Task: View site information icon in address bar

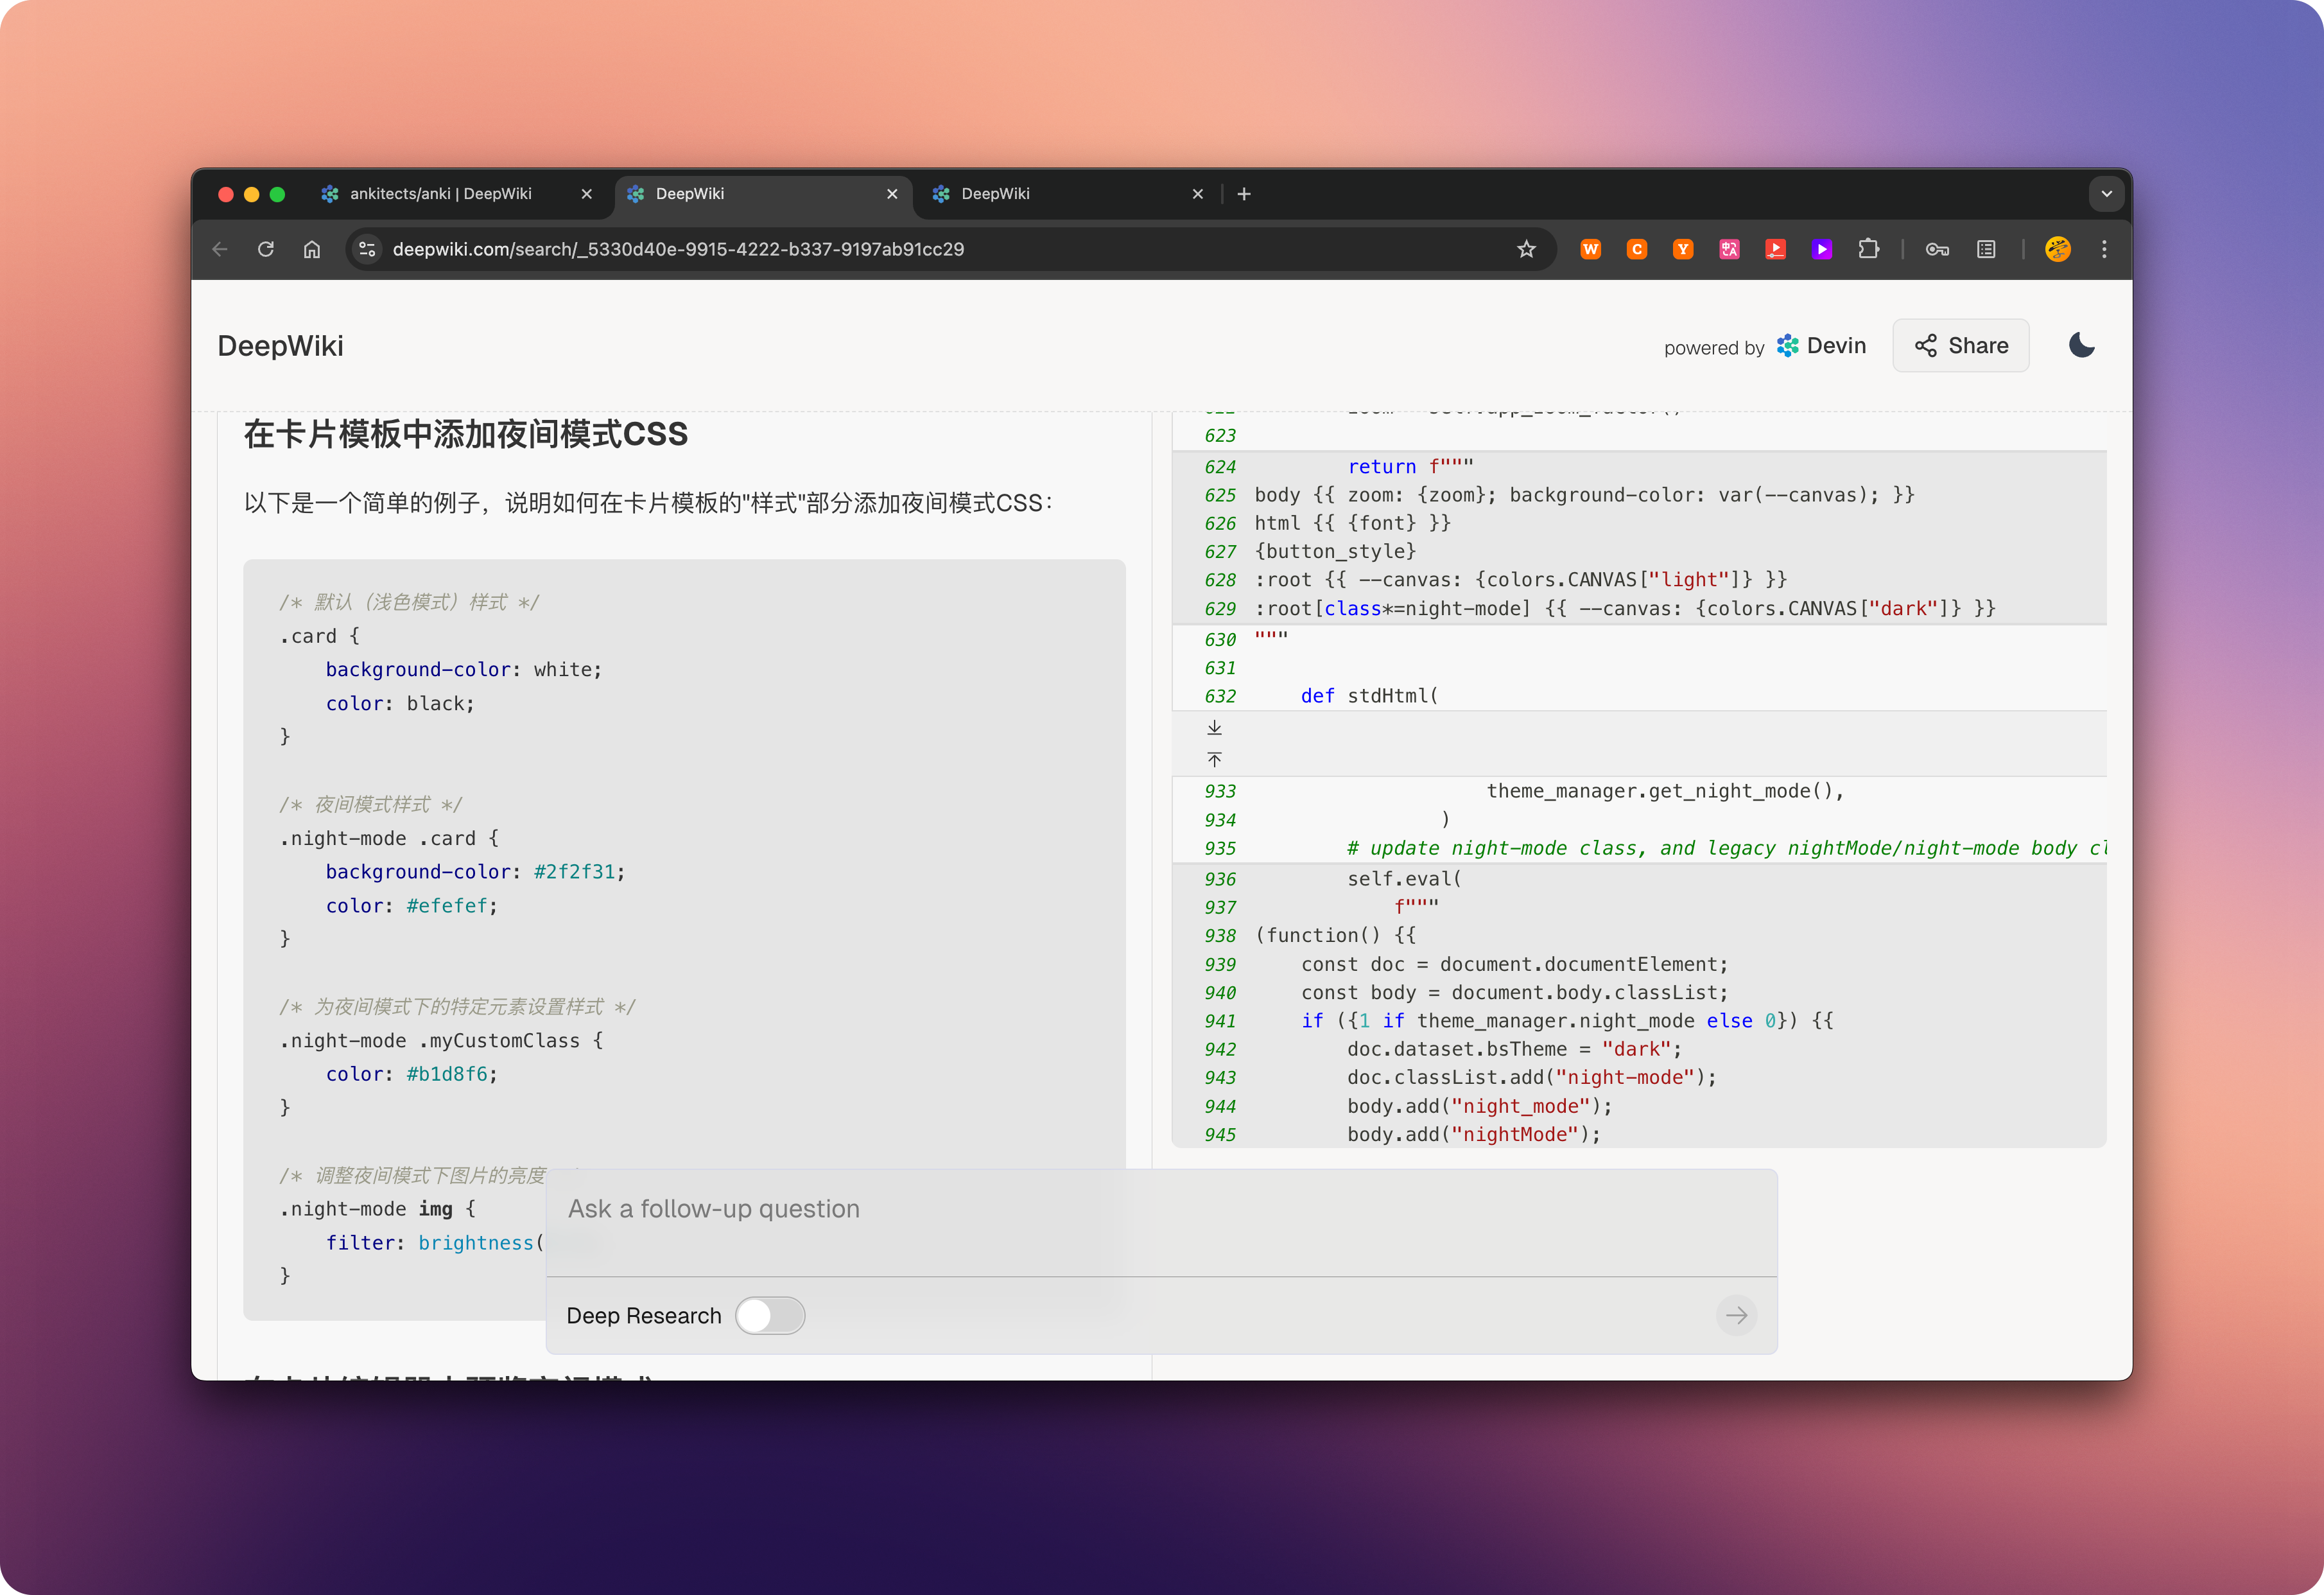Action: click(x=367, y=249)
